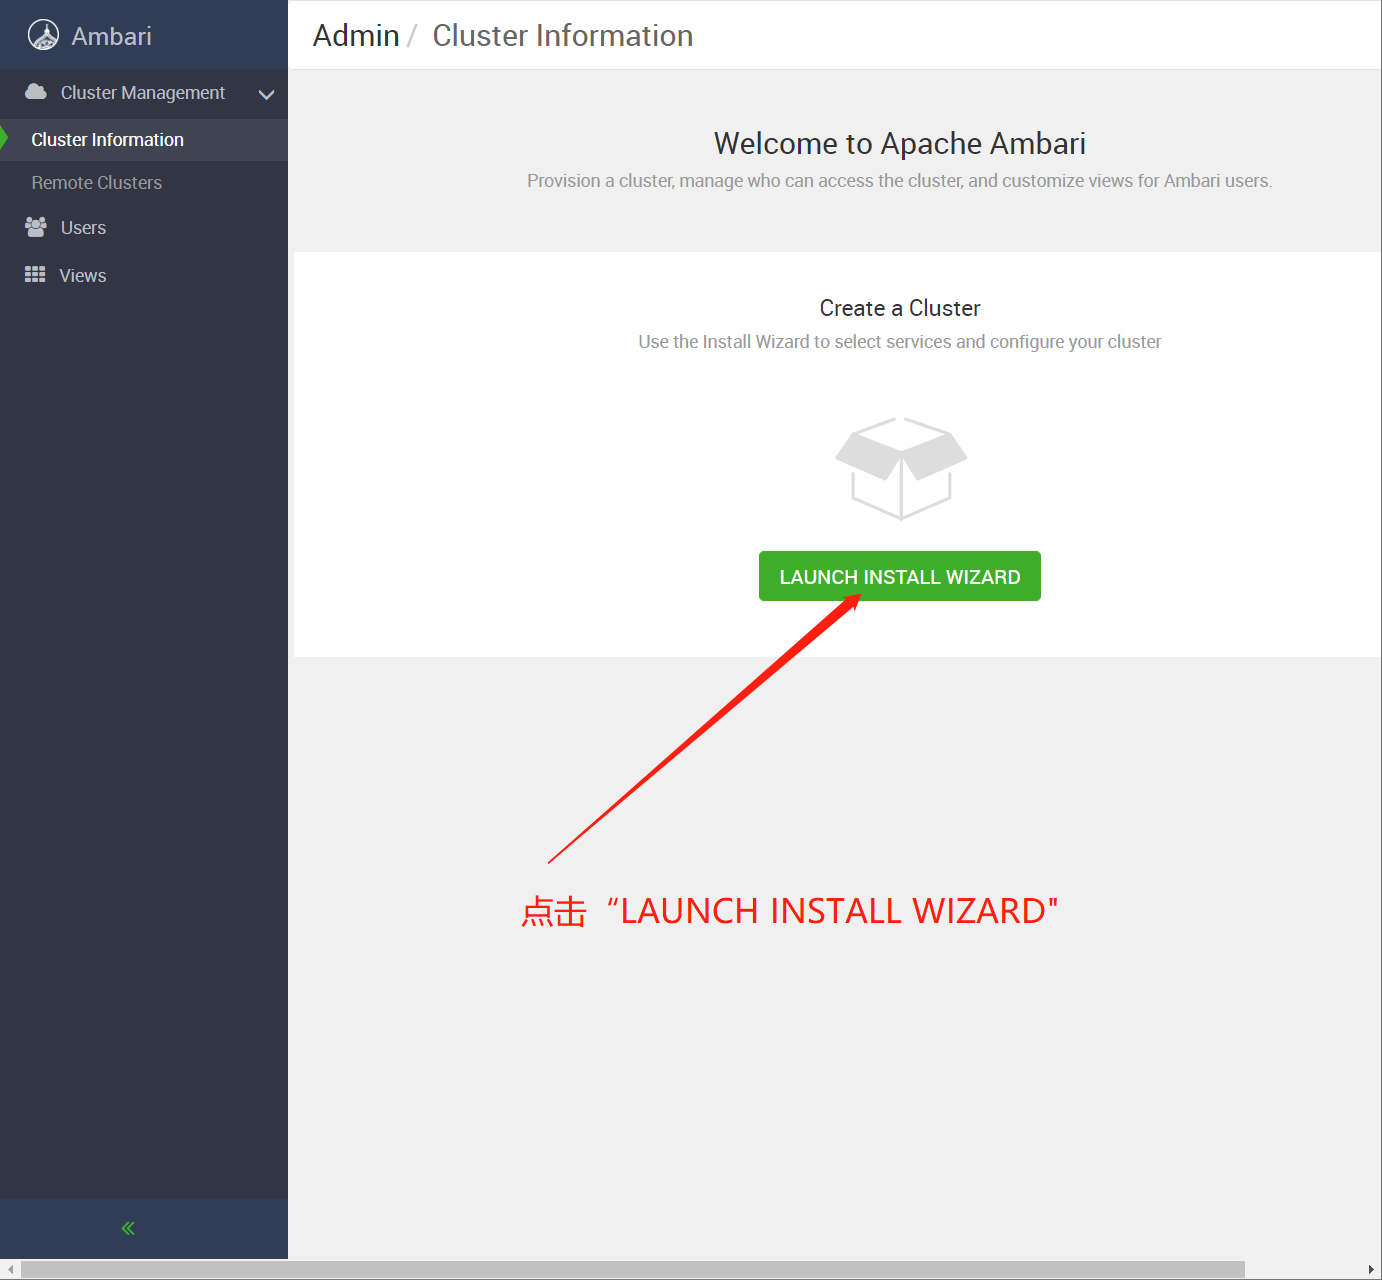
Task: Open the Ambari home title link
Action: [111, 36]
